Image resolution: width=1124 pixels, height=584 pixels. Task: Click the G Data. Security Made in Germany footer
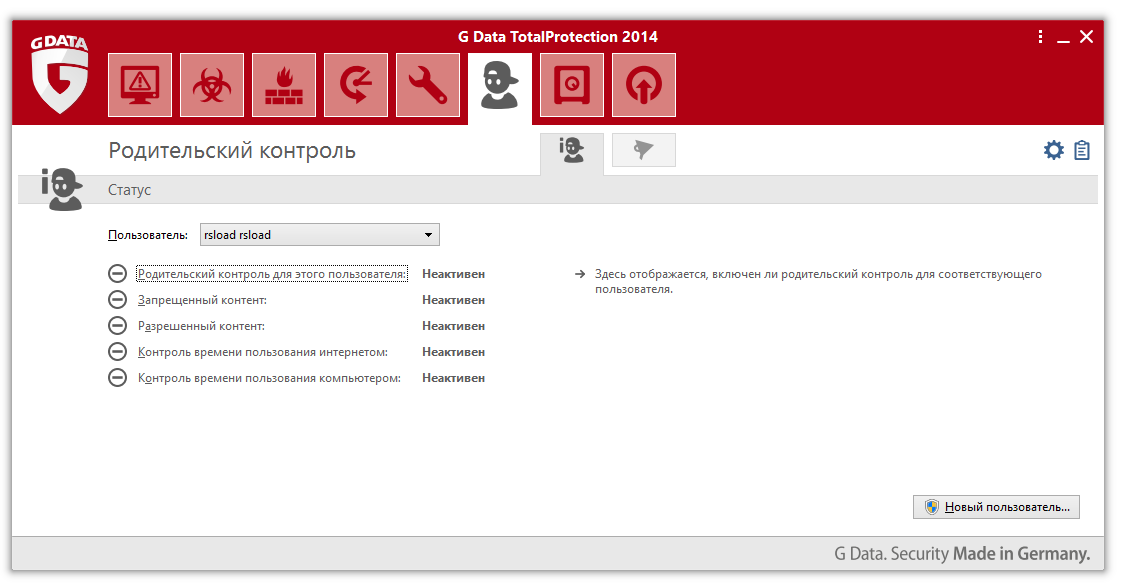[962, 554]
